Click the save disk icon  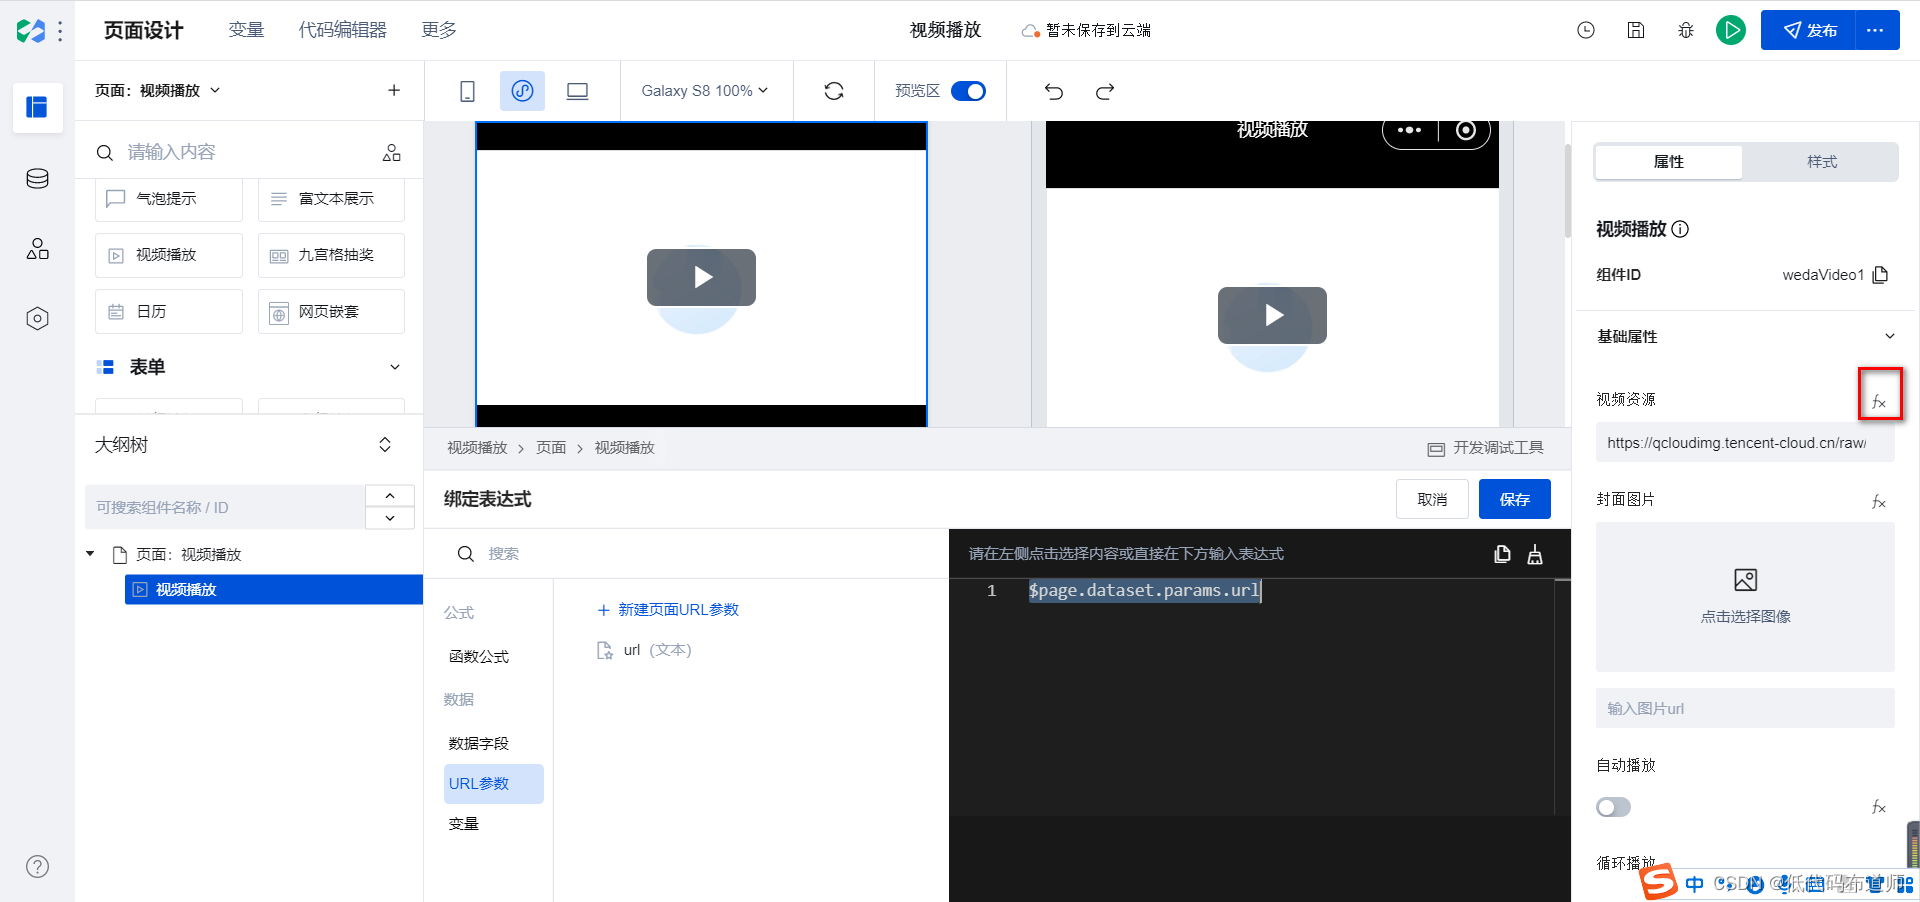click(1636, 30)
